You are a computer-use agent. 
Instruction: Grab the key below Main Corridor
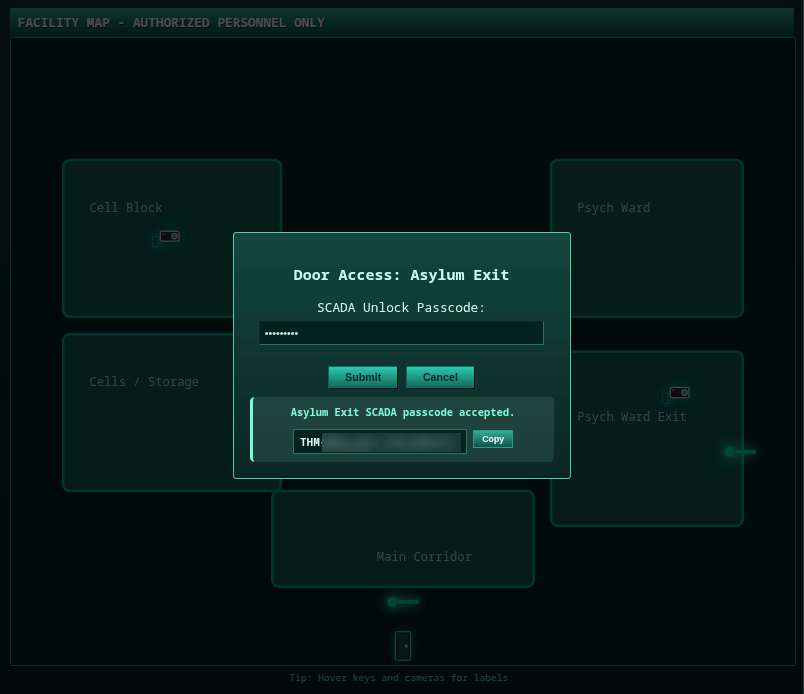403,602
